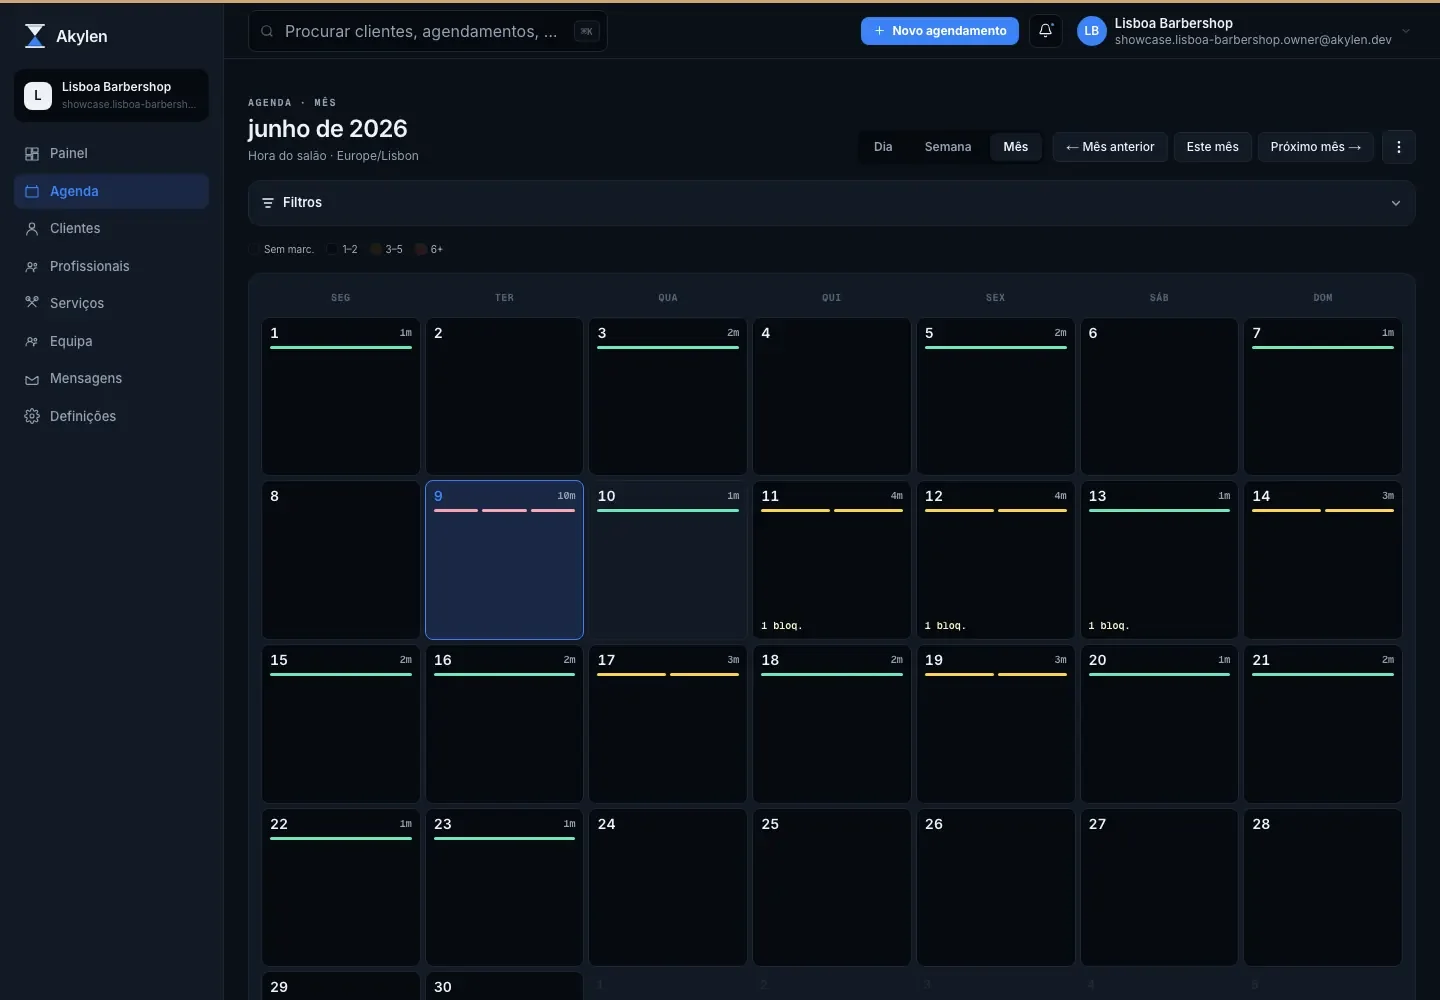Click the QUA weekday column header

668,298
